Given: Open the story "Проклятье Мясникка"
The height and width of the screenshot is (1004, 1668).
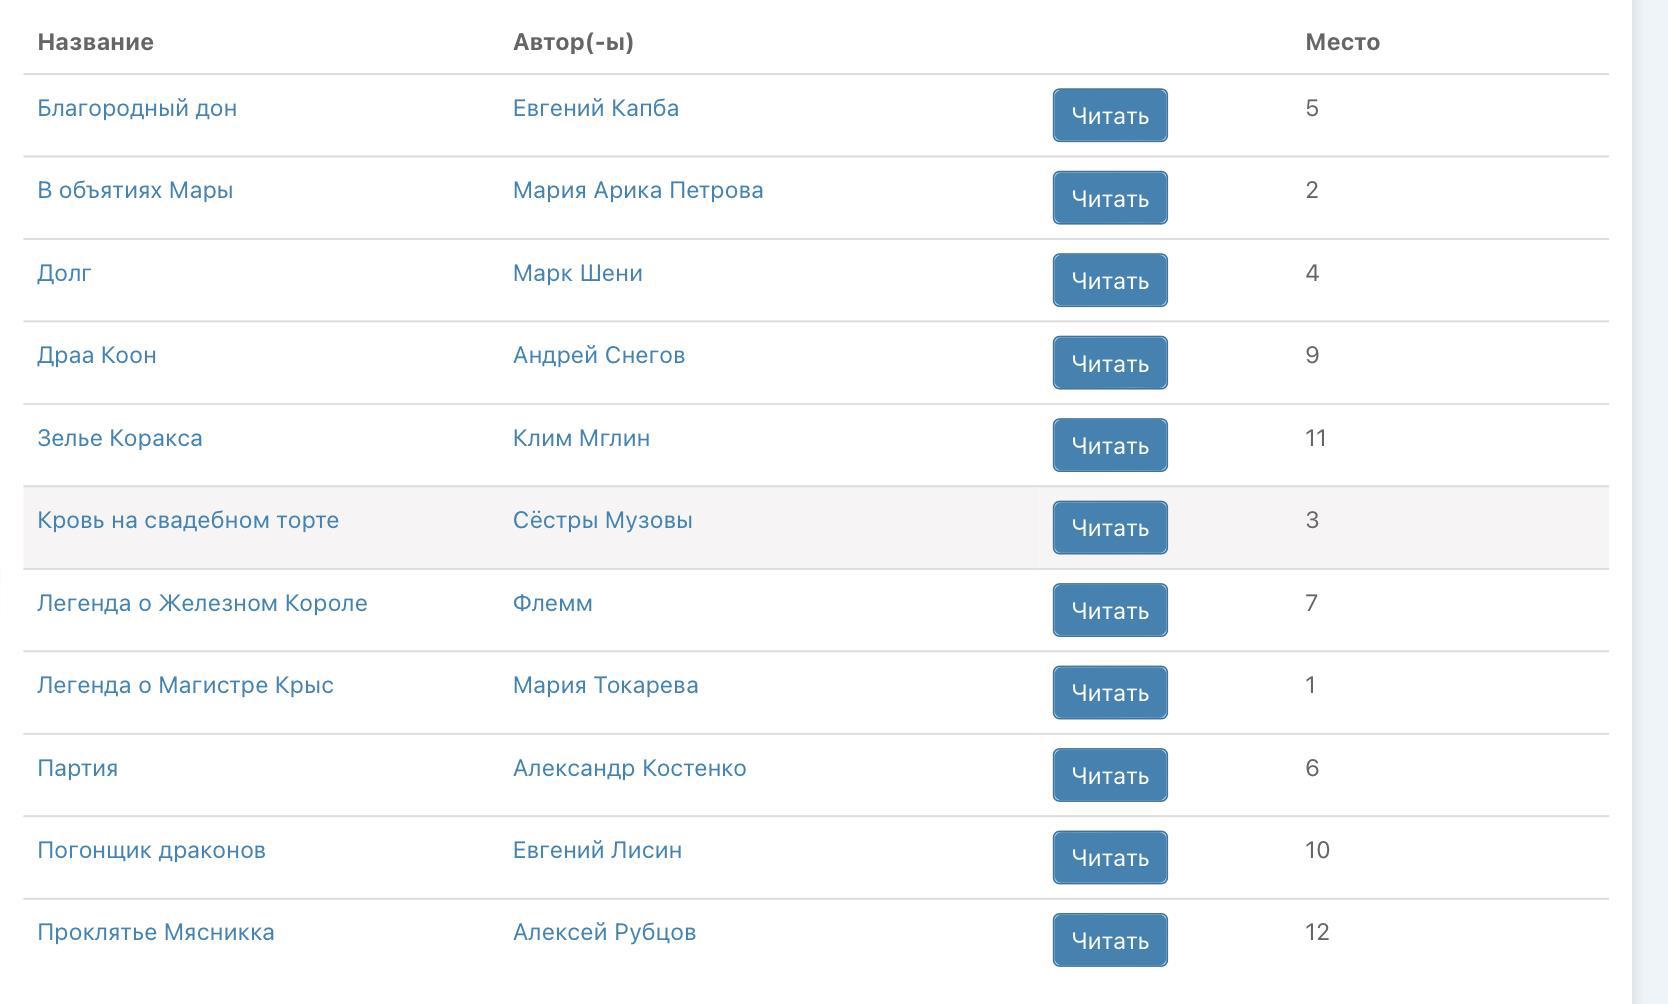Looking at the screenshot, I should (x=155, y=932).
